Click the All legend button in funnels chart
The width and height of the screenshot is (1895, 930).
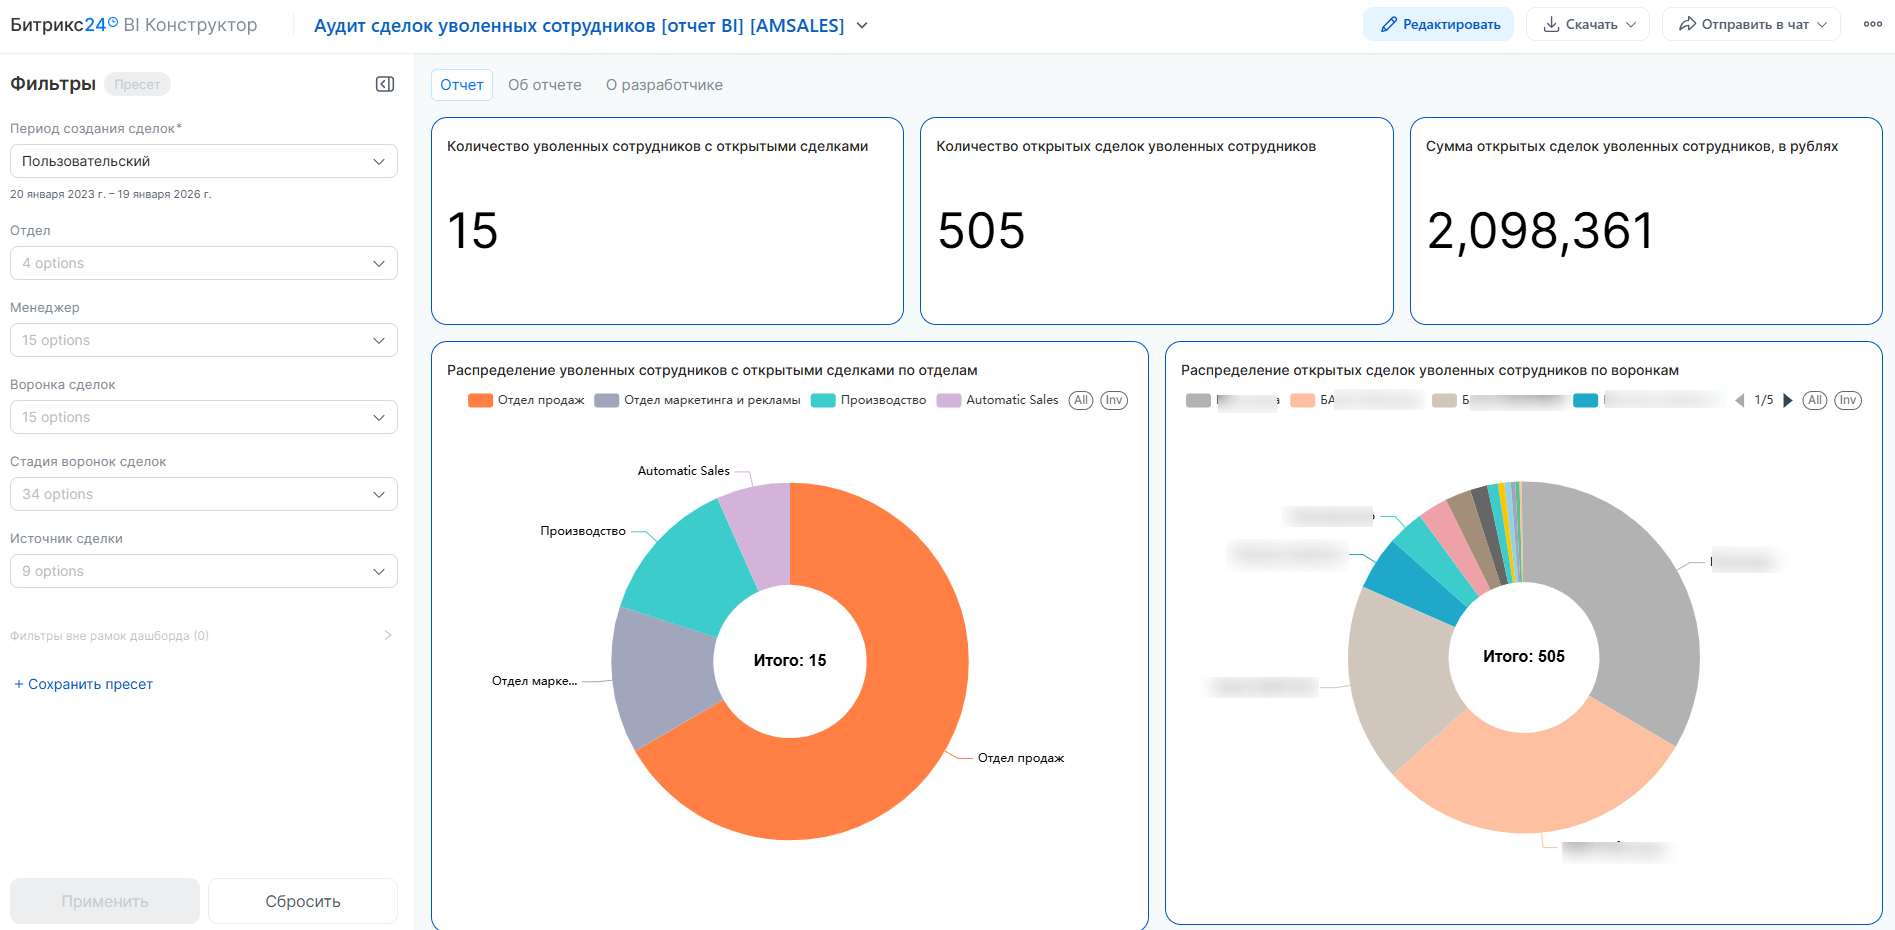1814,400
